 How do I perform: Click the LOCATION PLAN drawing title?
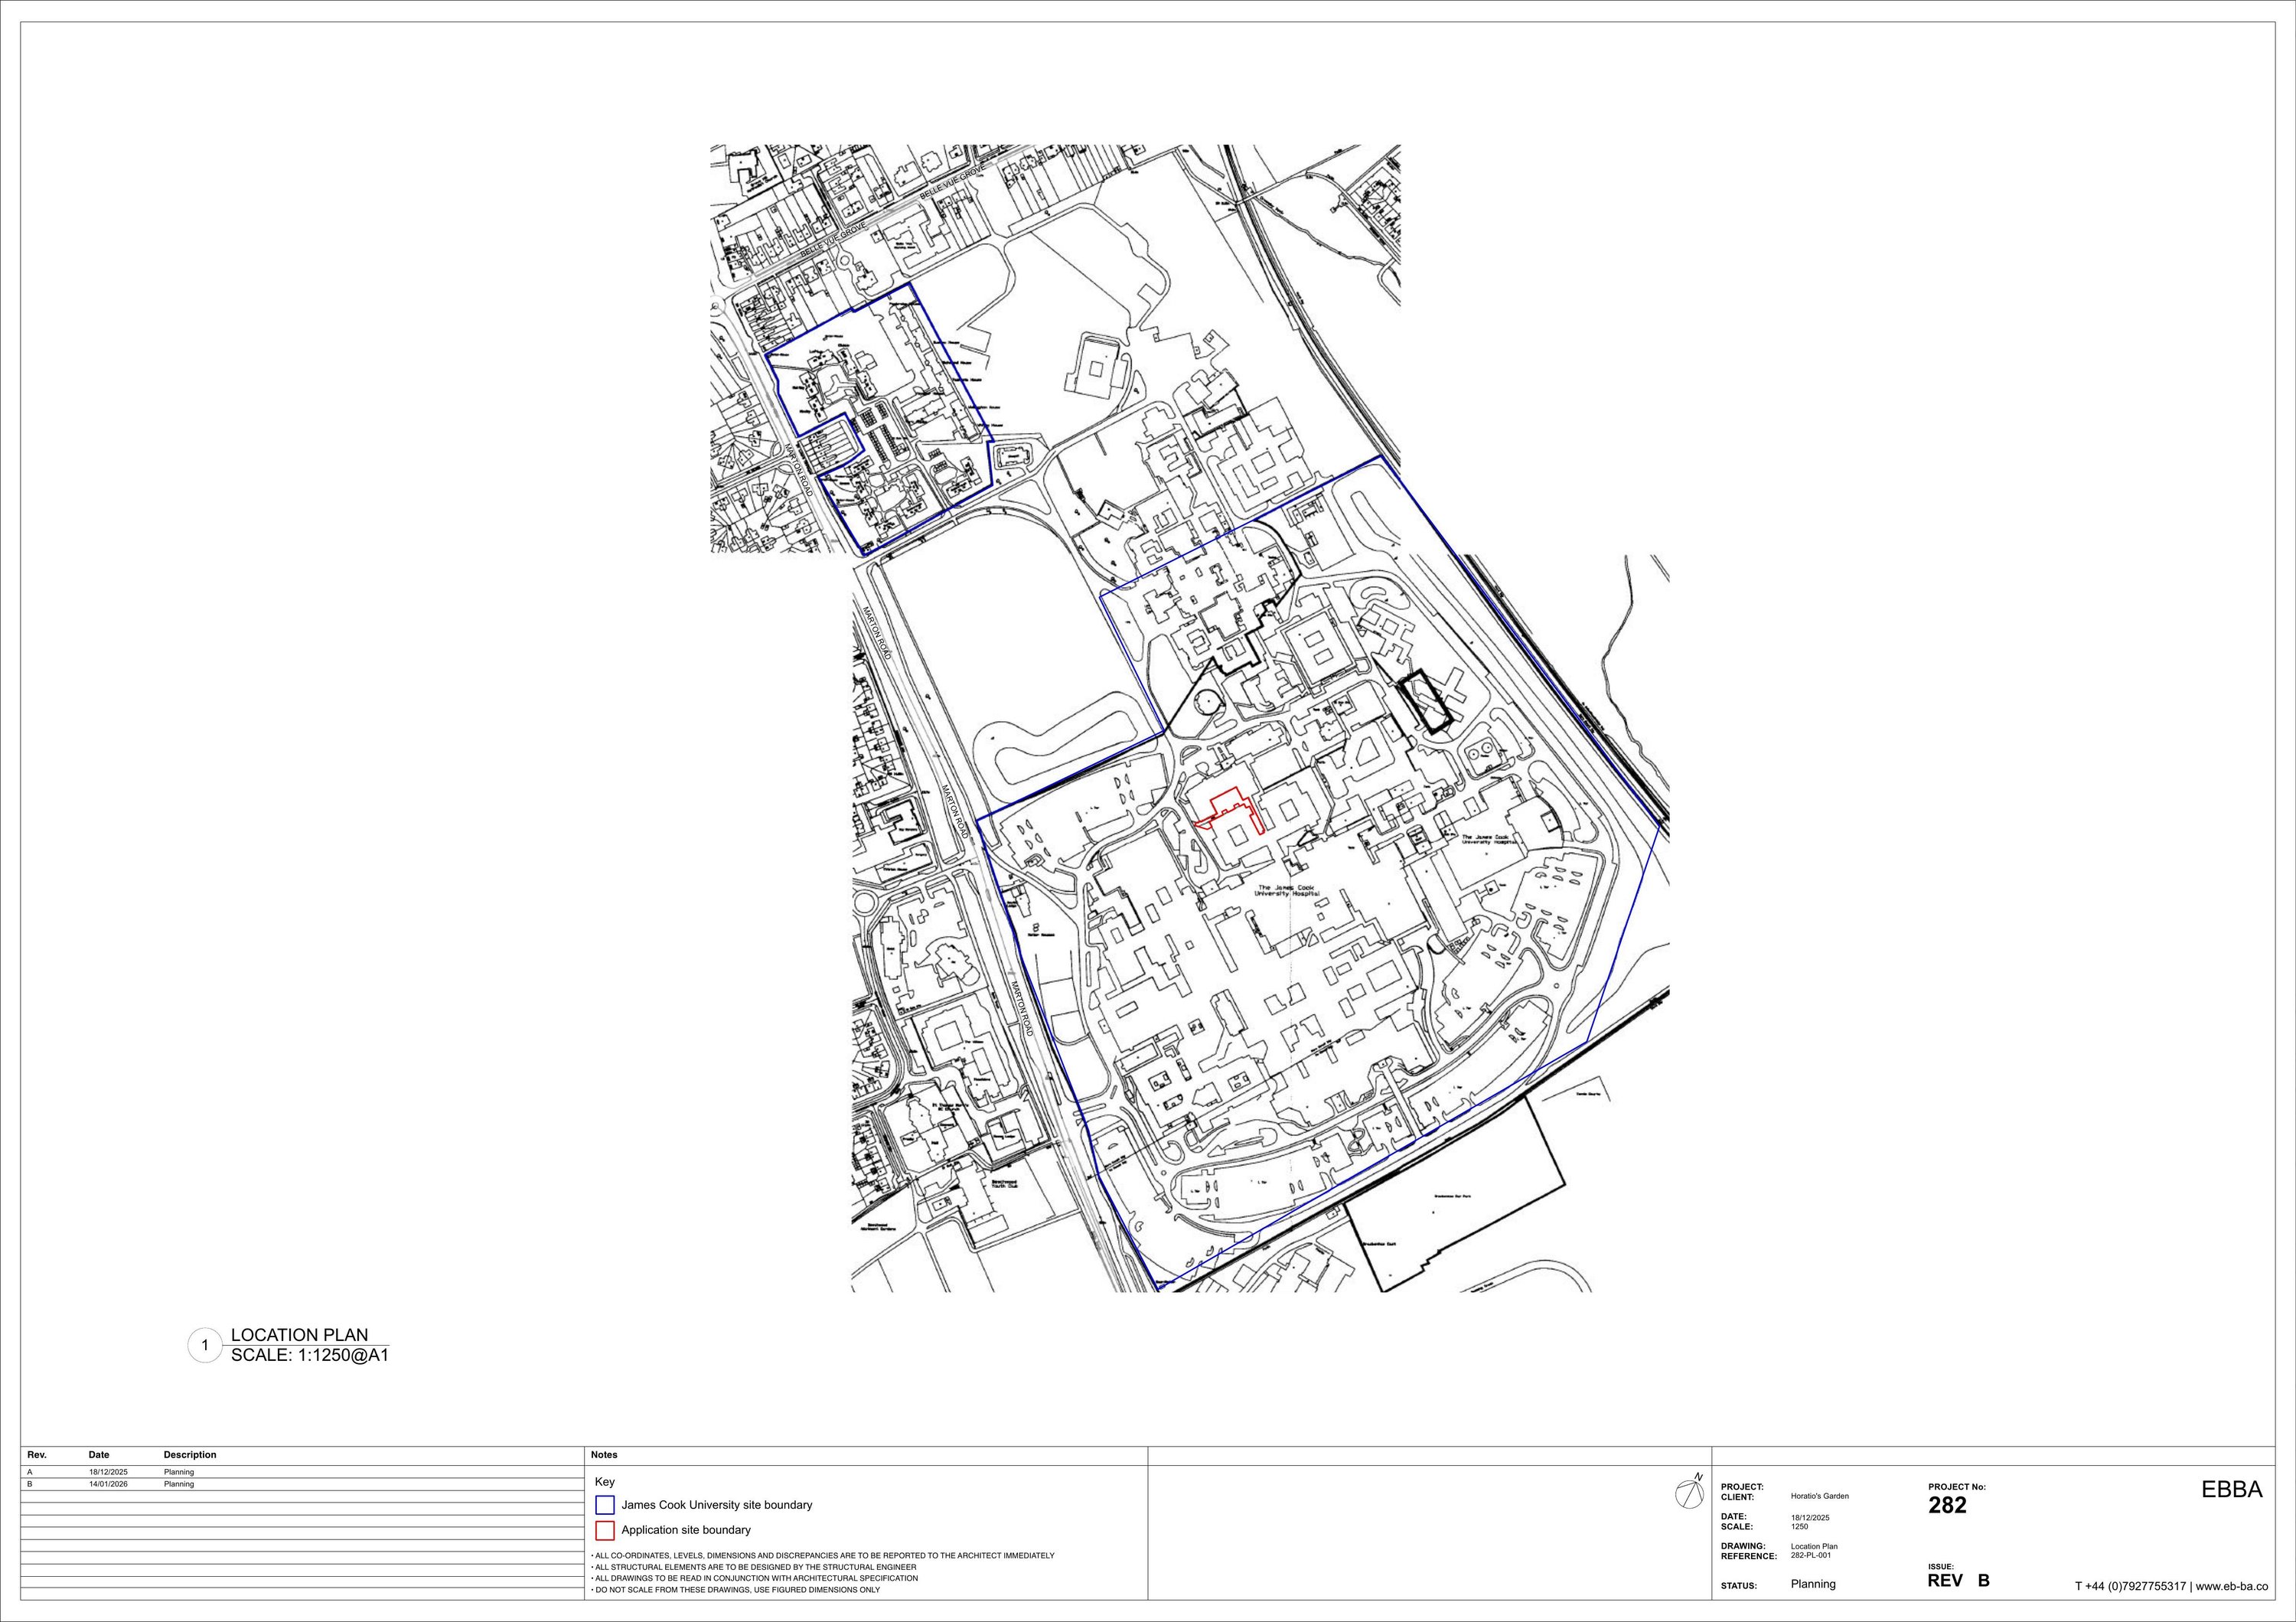tap(299, 1335)
